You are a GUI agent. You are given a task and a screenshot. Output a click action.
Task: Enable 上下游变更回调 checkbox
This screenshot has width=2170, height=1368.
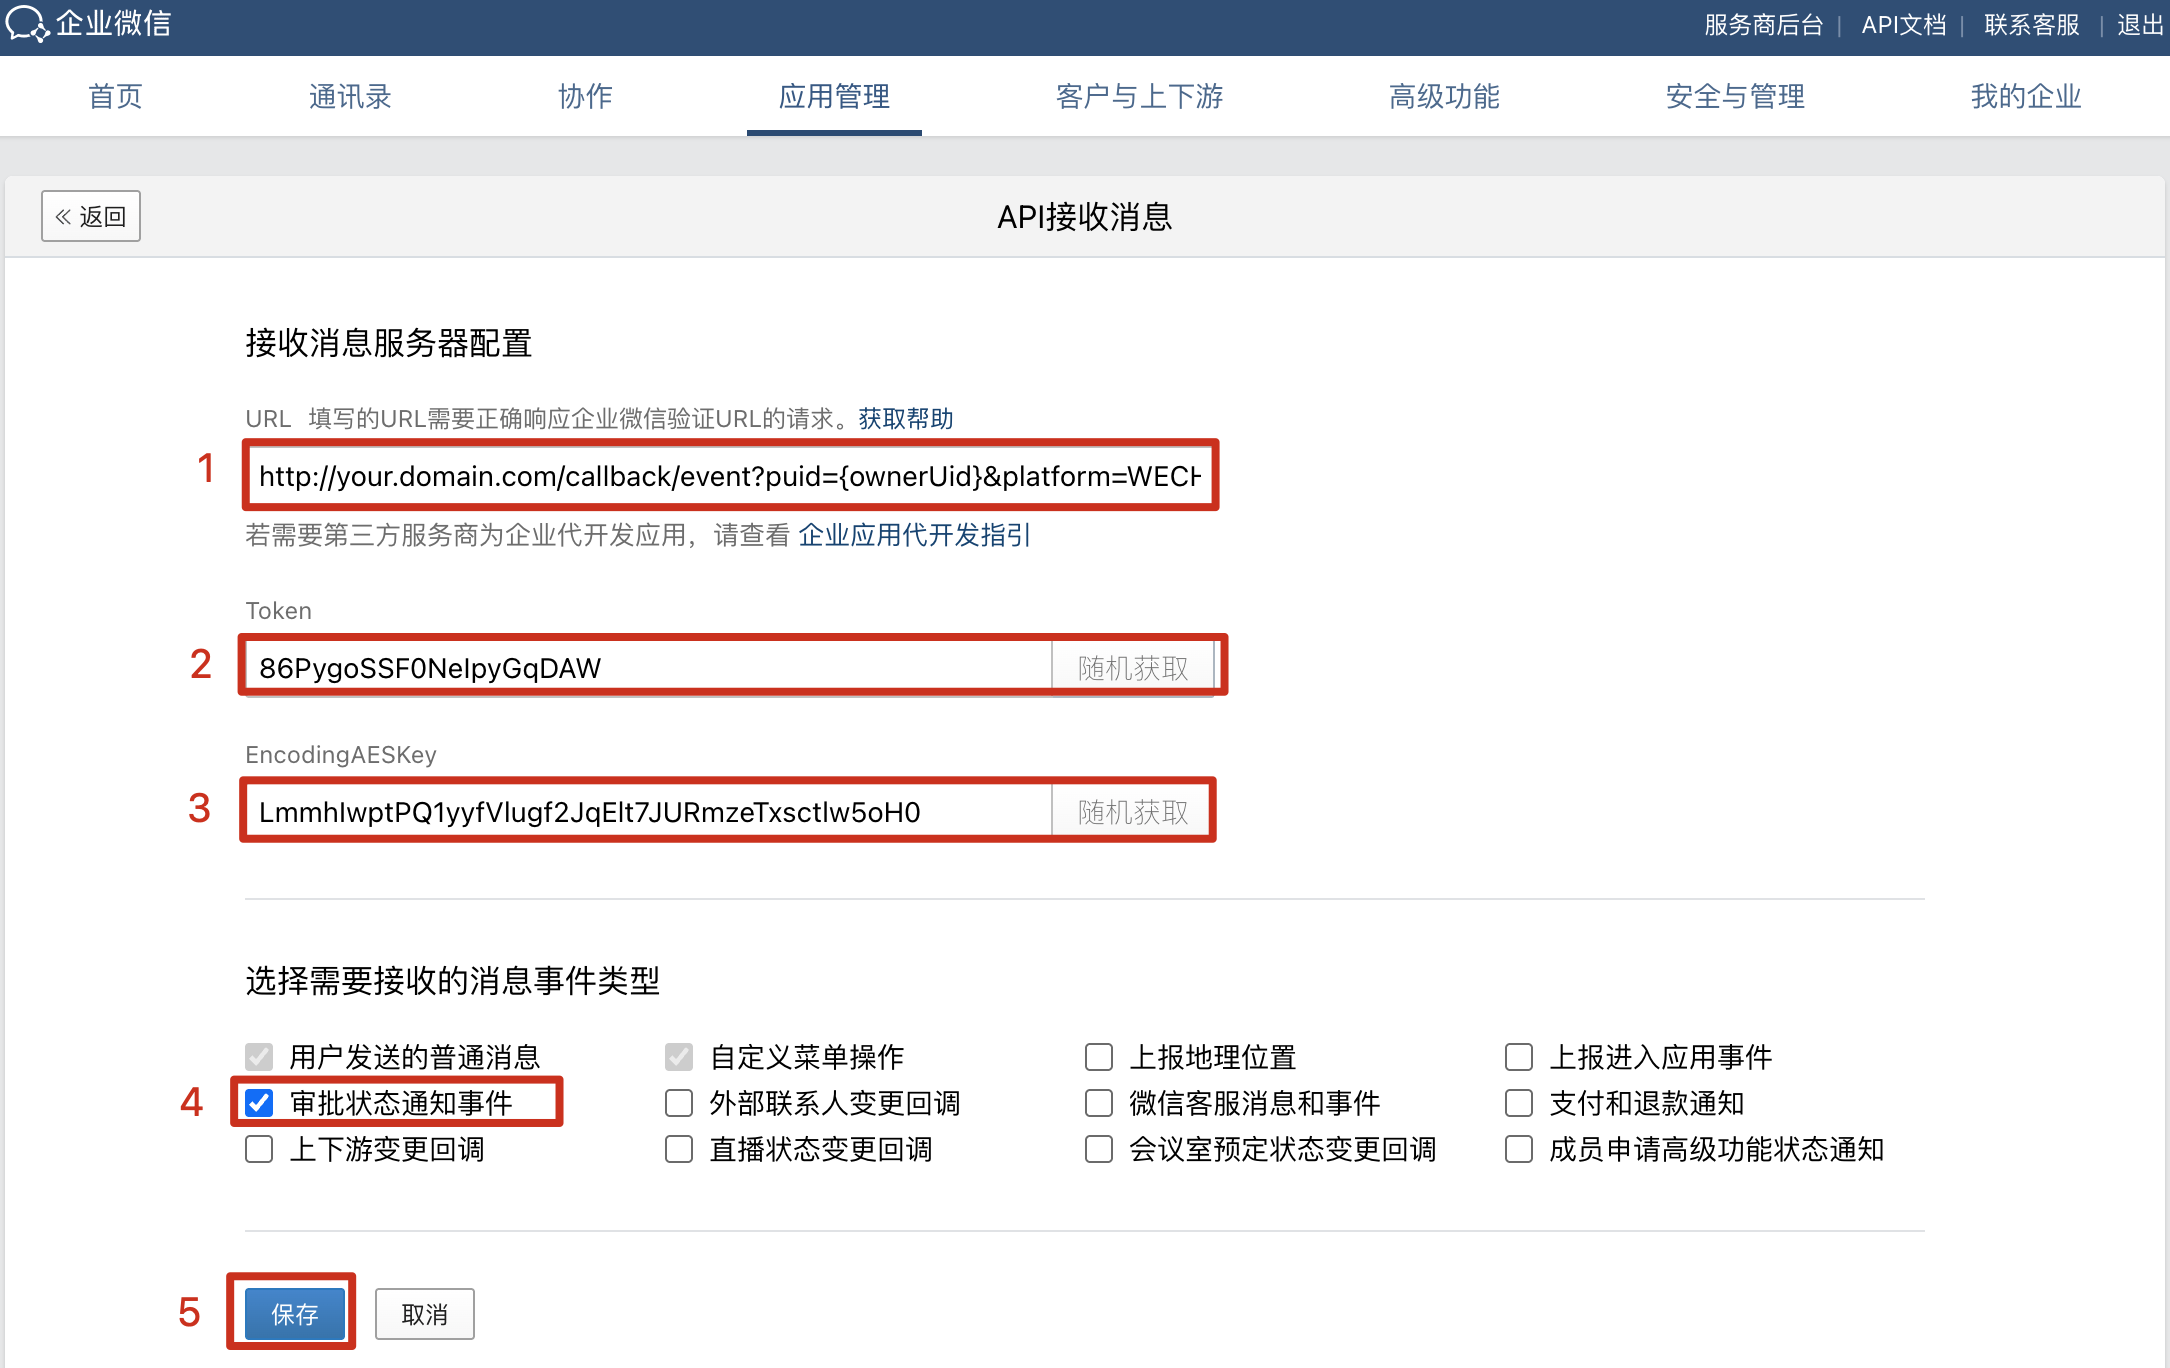(x=259, y=1149)
